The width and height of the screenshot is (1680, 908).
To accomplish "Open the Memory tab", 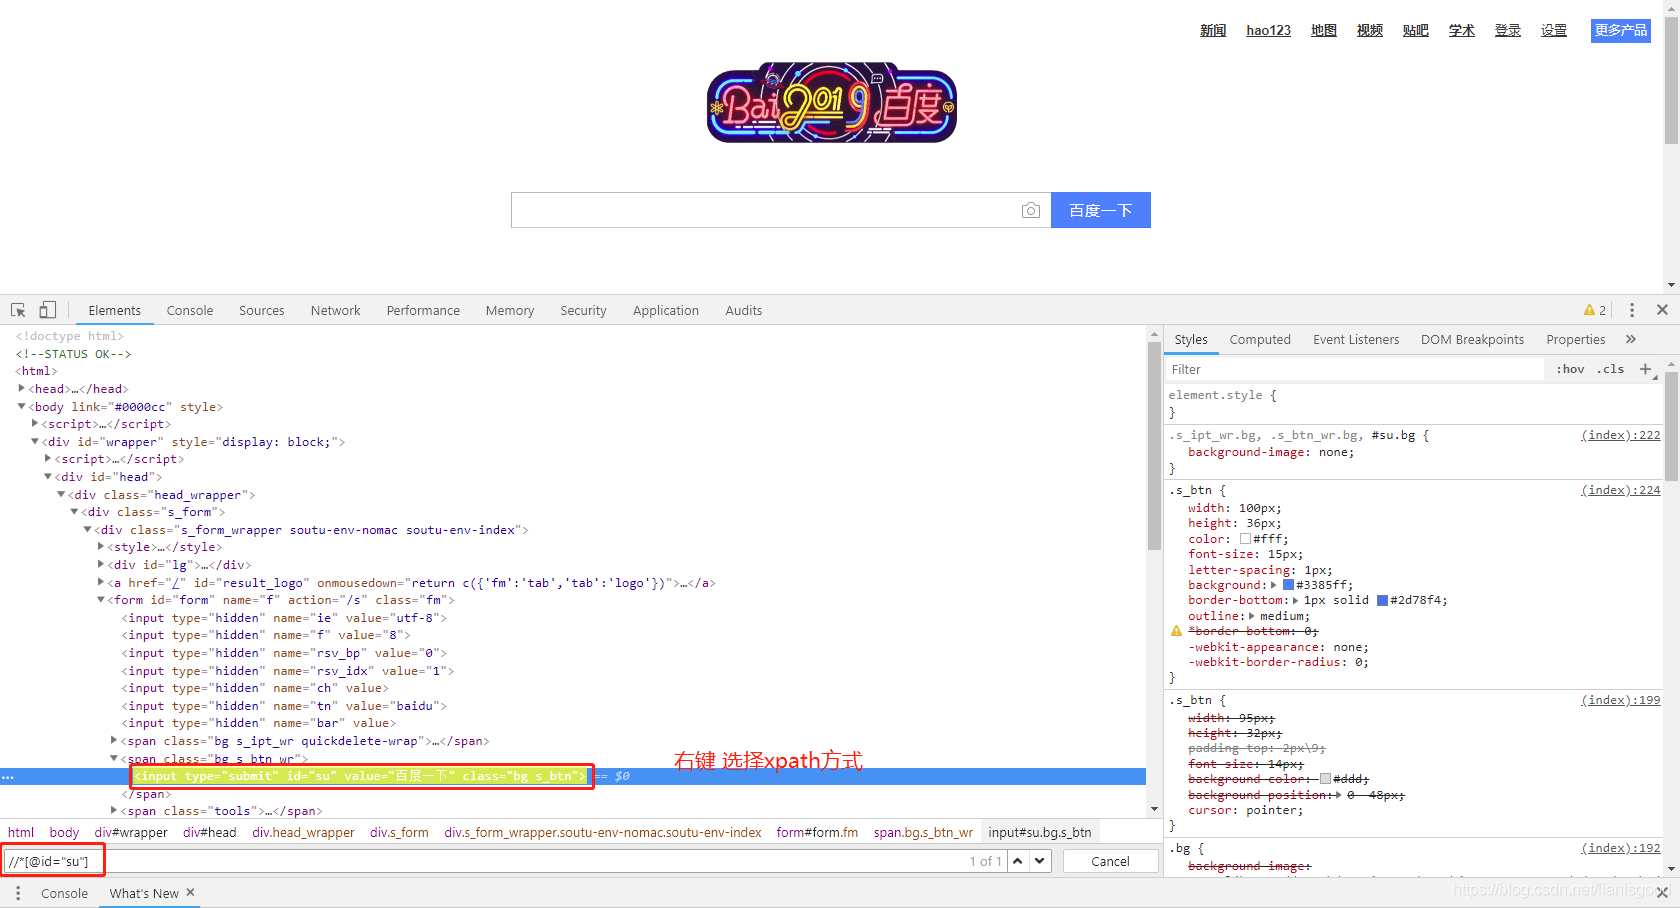I will pos(510,310).
